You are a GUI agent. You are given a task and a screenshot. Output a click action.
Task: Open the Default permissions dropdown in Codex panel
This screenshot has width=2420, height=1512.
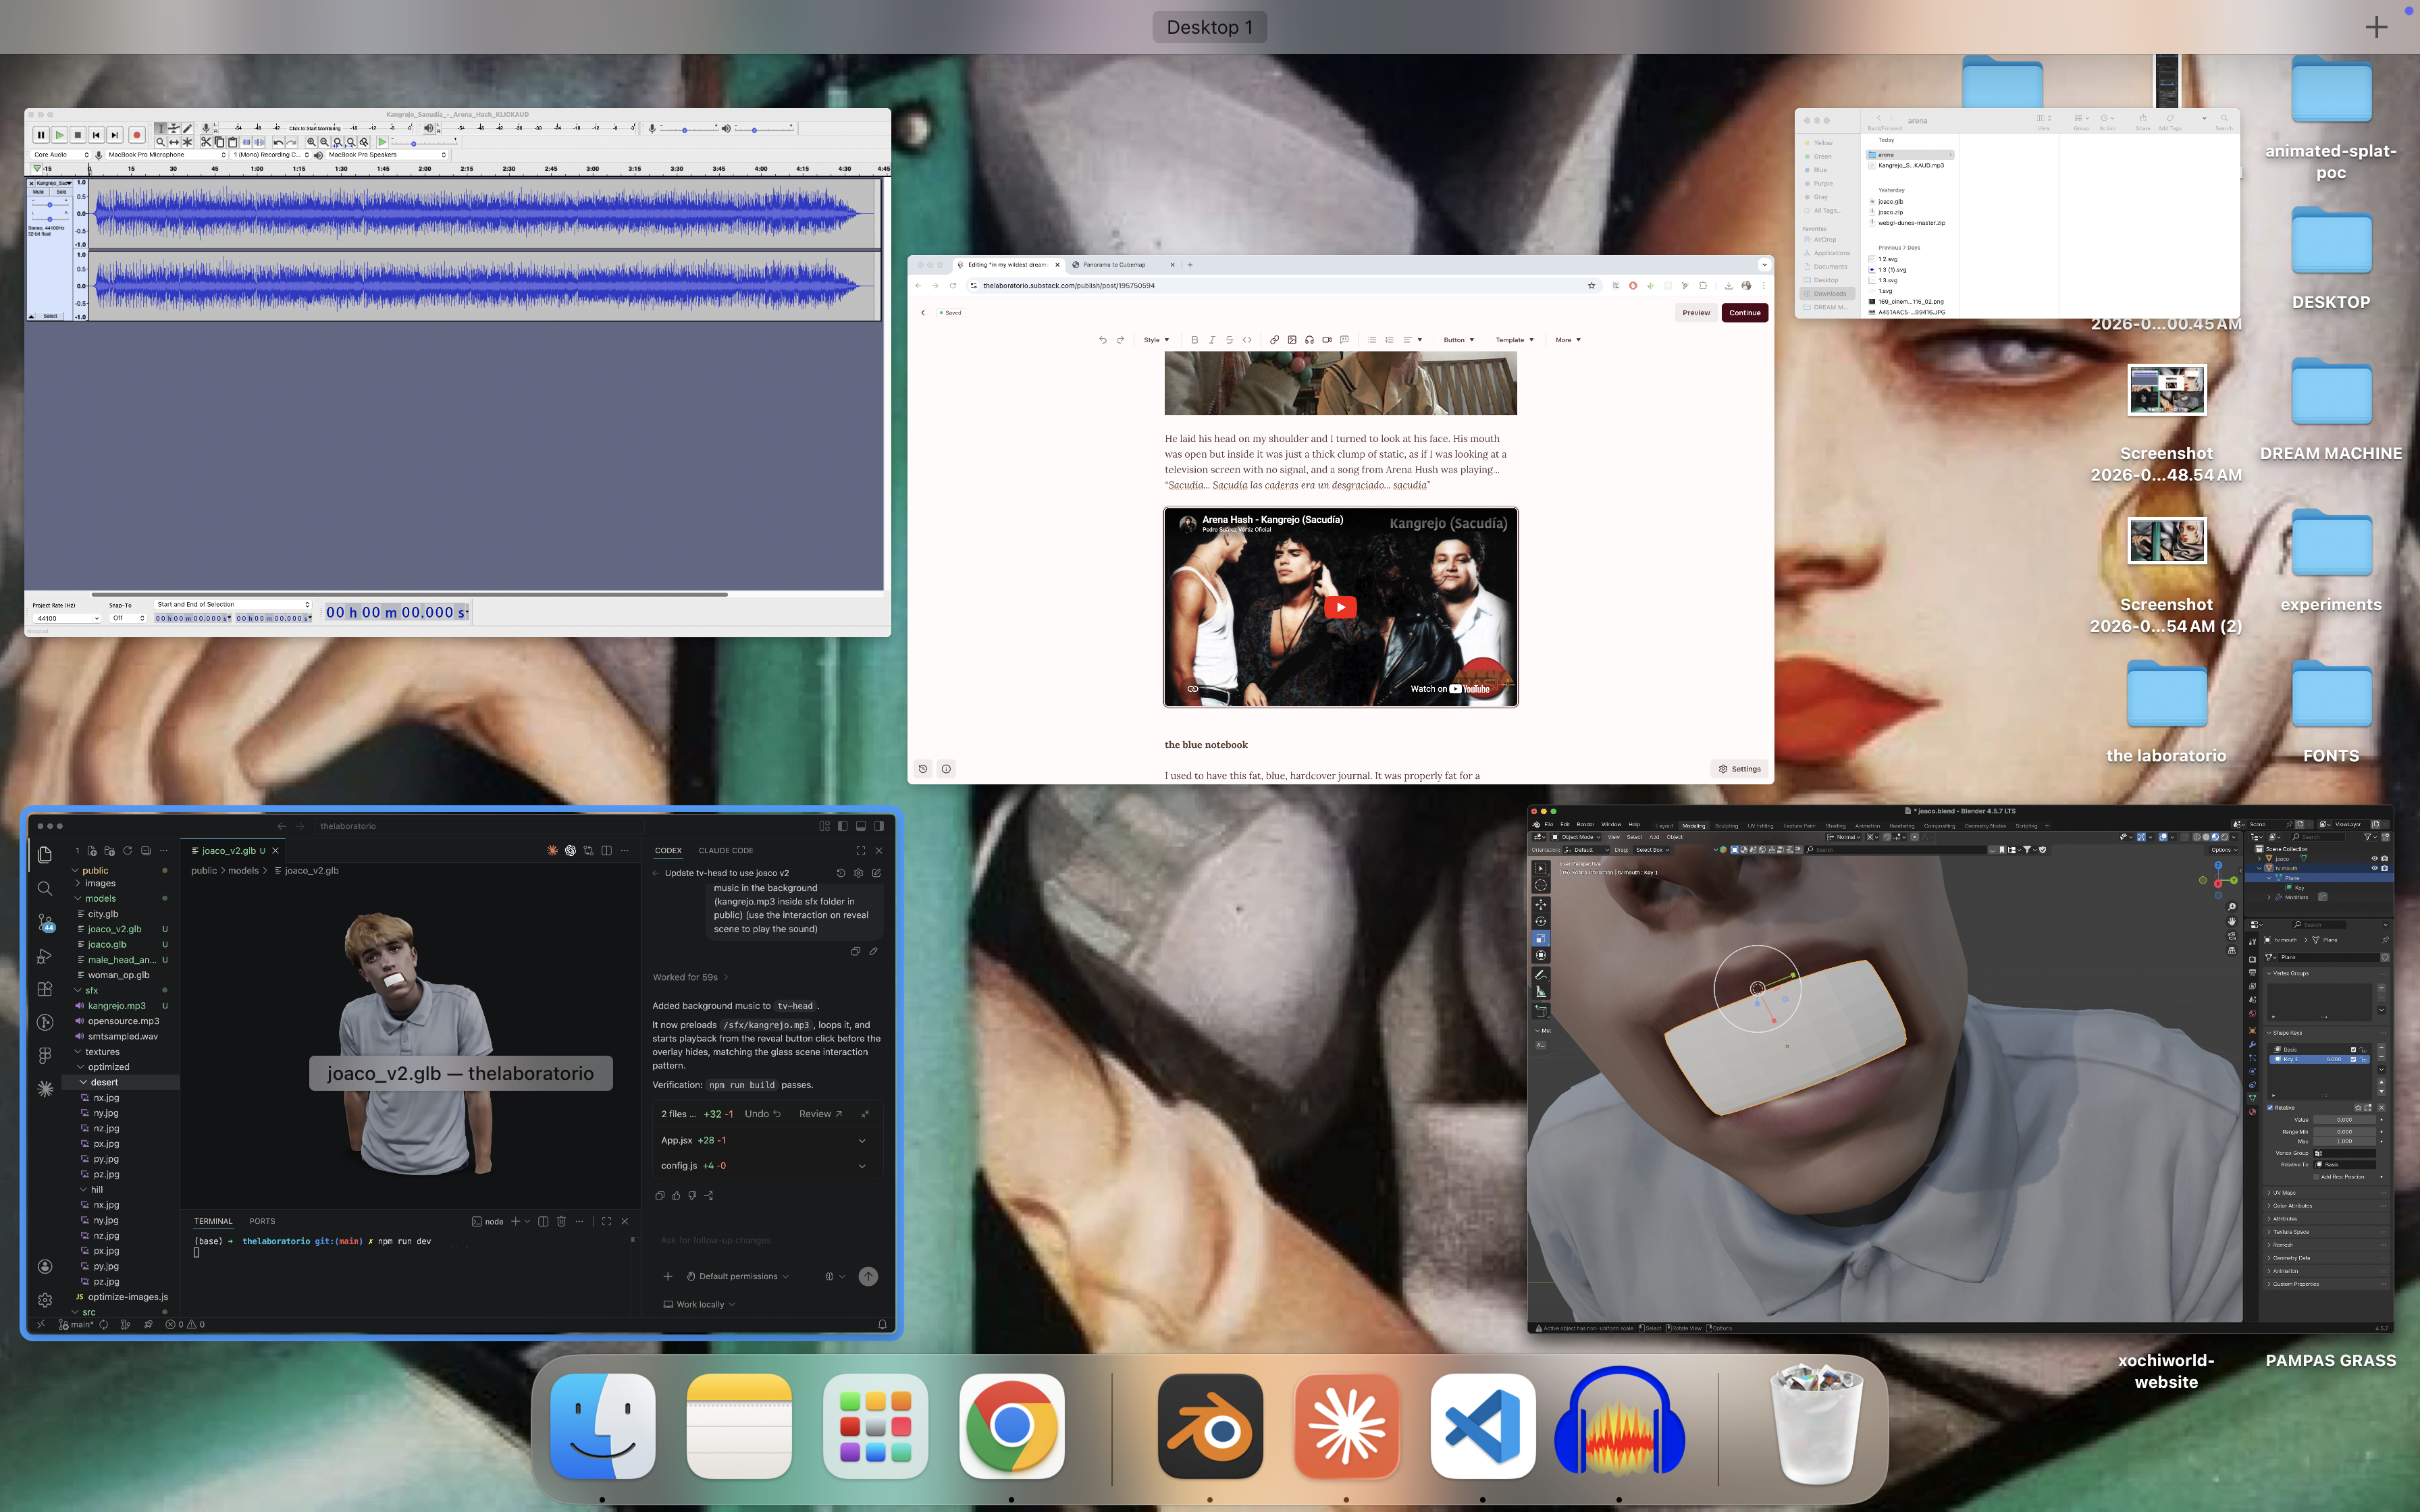(x=738, y=1277)
